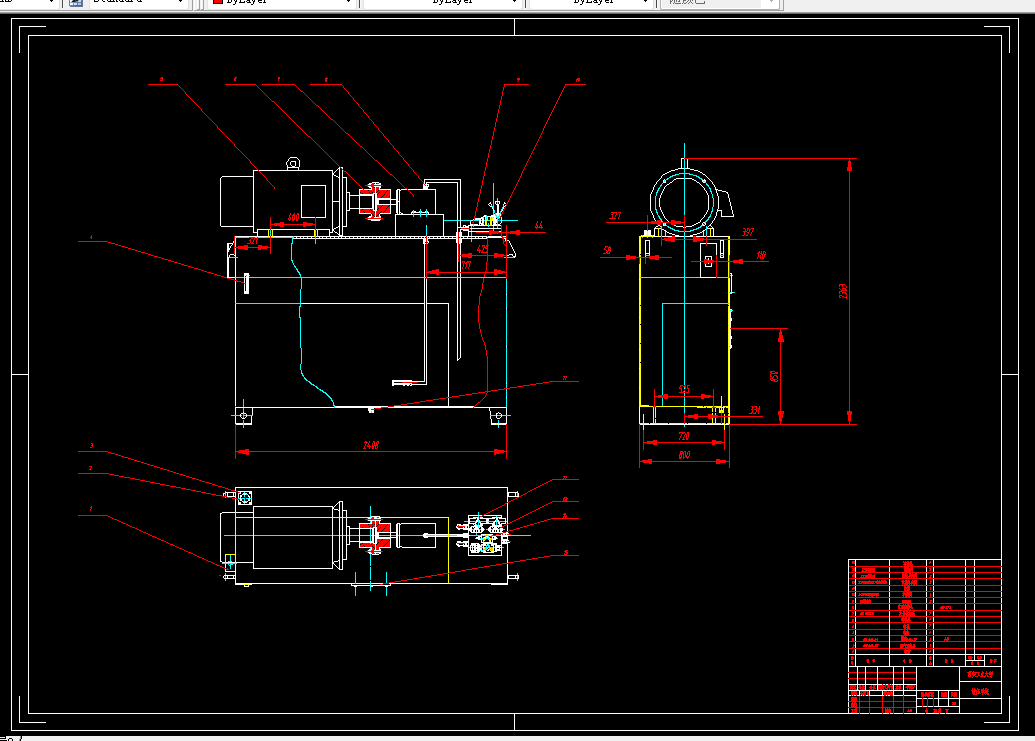1035x741 pixels.
Task: Select the 64 dimension beside the valve
Action: (539, 226)
